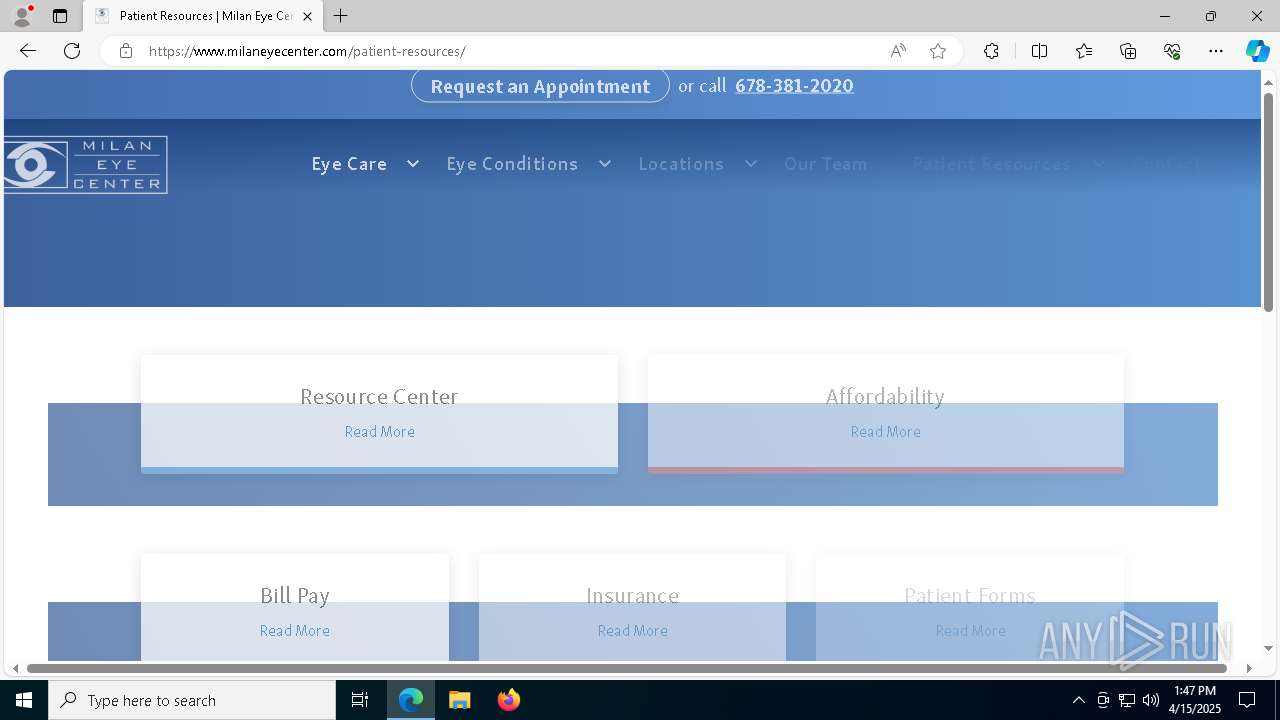Screen dimensions: 1280x720
Task: View site information lock icon
Action: click(126, 51)
